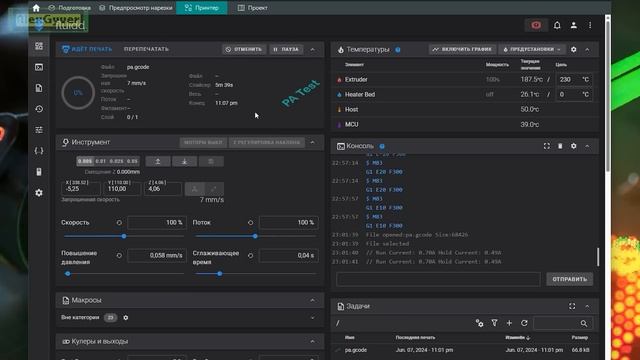This screenshot has height=360, width=640.
Task: Select the Принтер tab
Action: point(202,8)
